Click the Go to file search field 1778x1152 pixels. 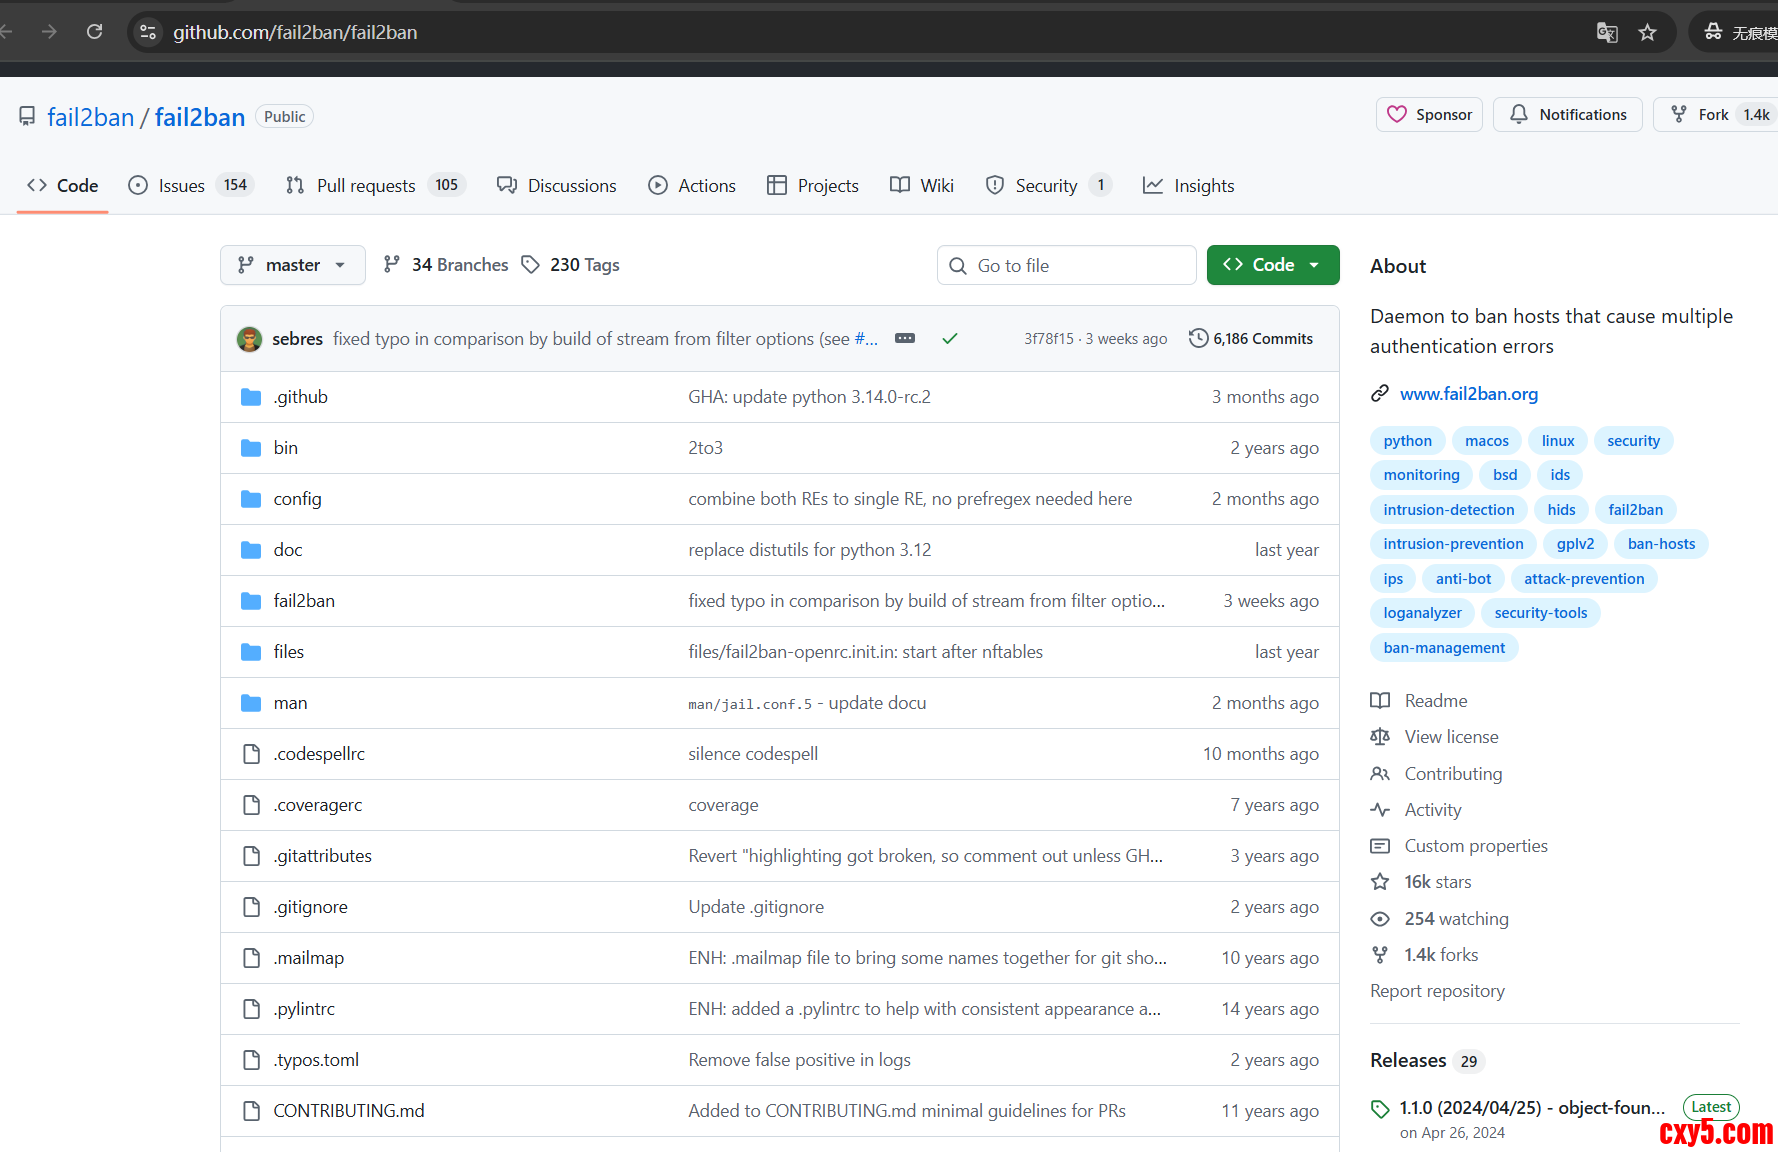[x=1066, y=265]
